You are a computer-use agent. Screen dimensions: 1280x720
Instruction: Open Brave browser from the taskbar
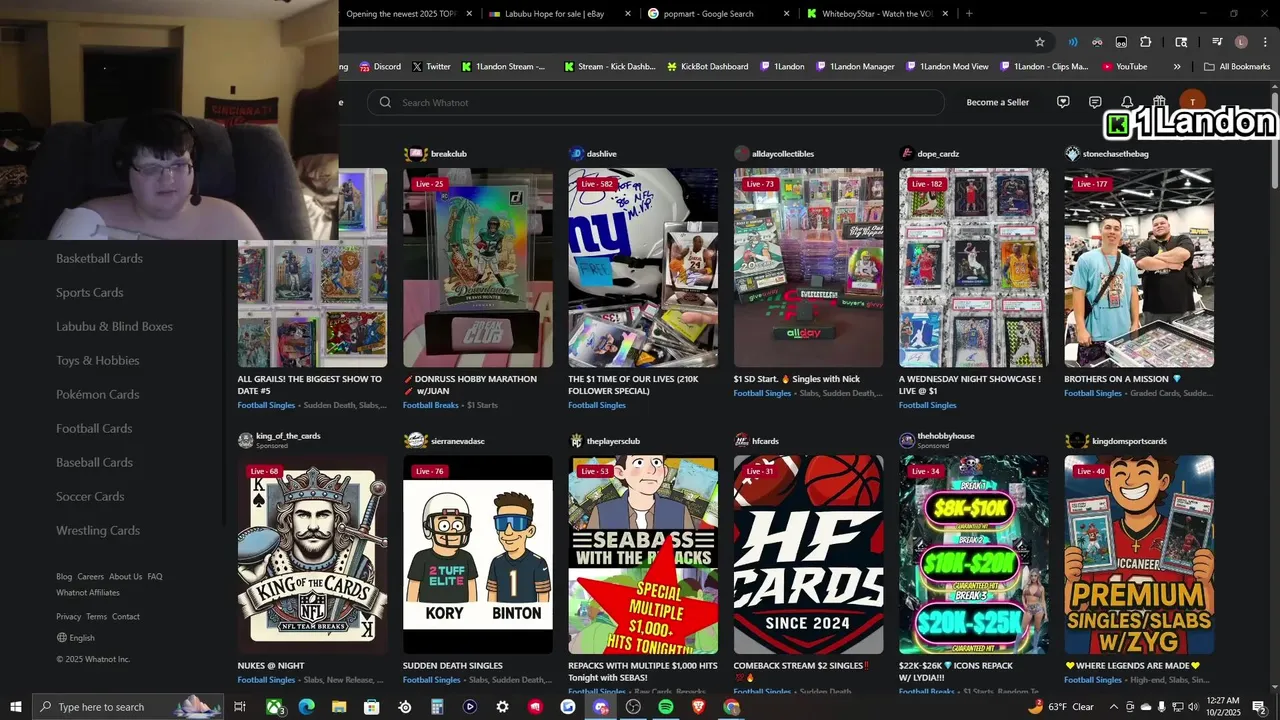[x=699, y=707]
